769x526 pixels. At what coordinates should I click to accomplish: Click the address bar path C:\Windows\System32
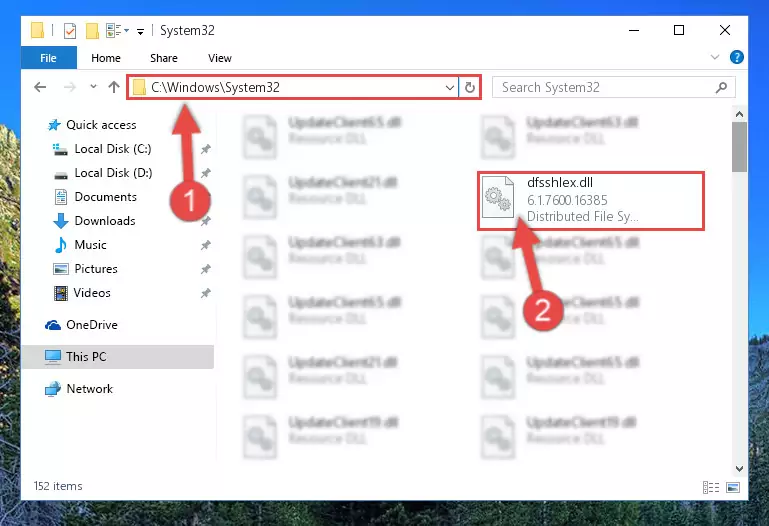click(215, 87)
